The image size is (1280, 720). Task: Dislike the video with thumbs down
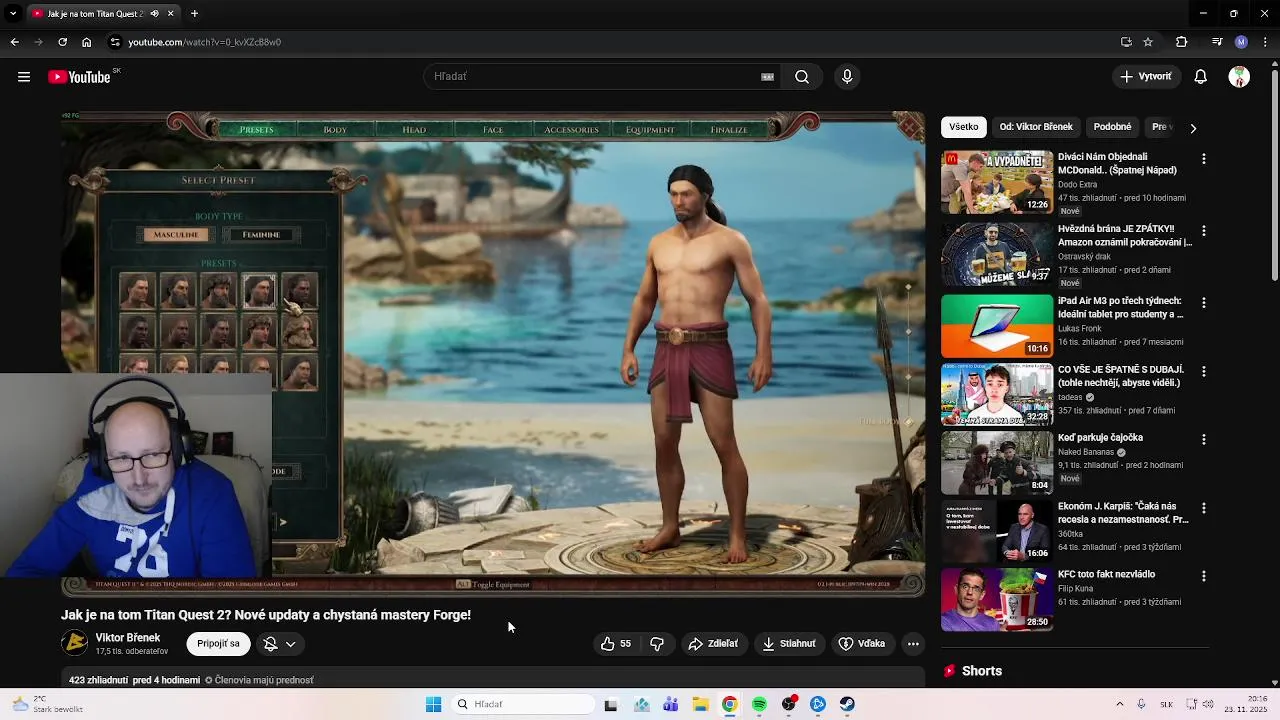coord(657,644)
